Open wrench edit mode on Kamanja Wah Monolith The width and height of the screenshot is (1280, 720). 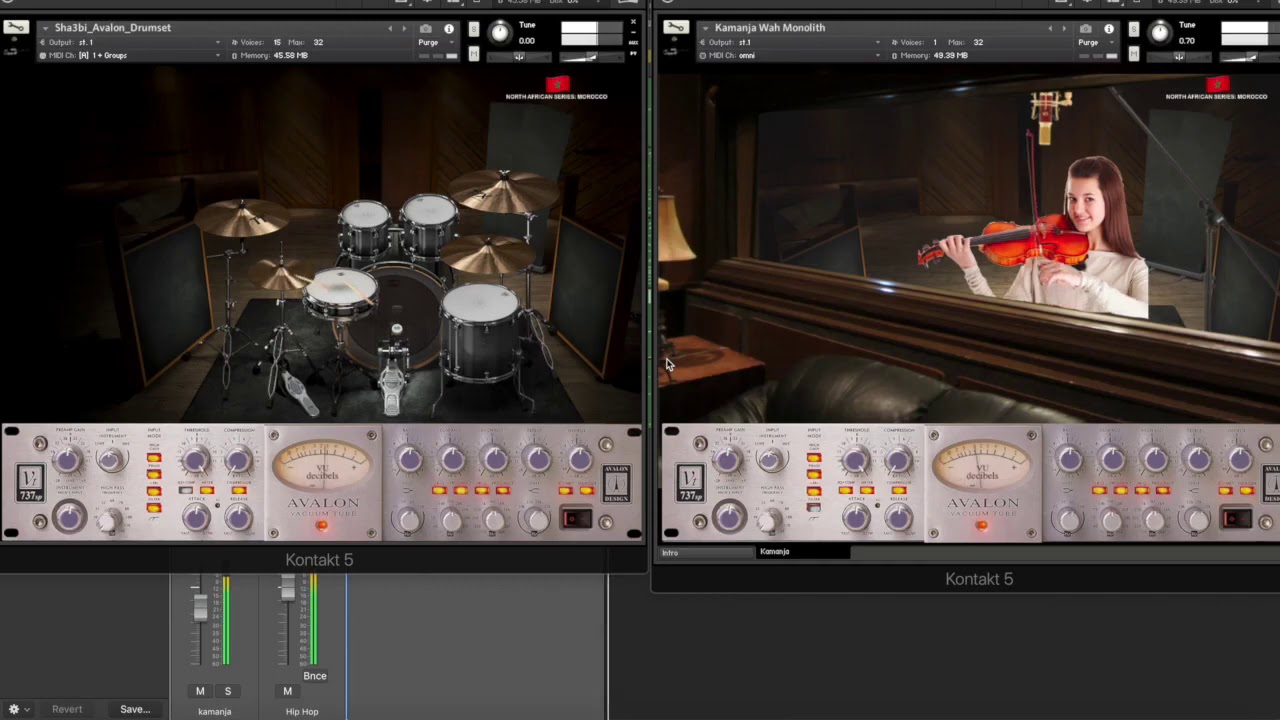[x=676, y=28]
